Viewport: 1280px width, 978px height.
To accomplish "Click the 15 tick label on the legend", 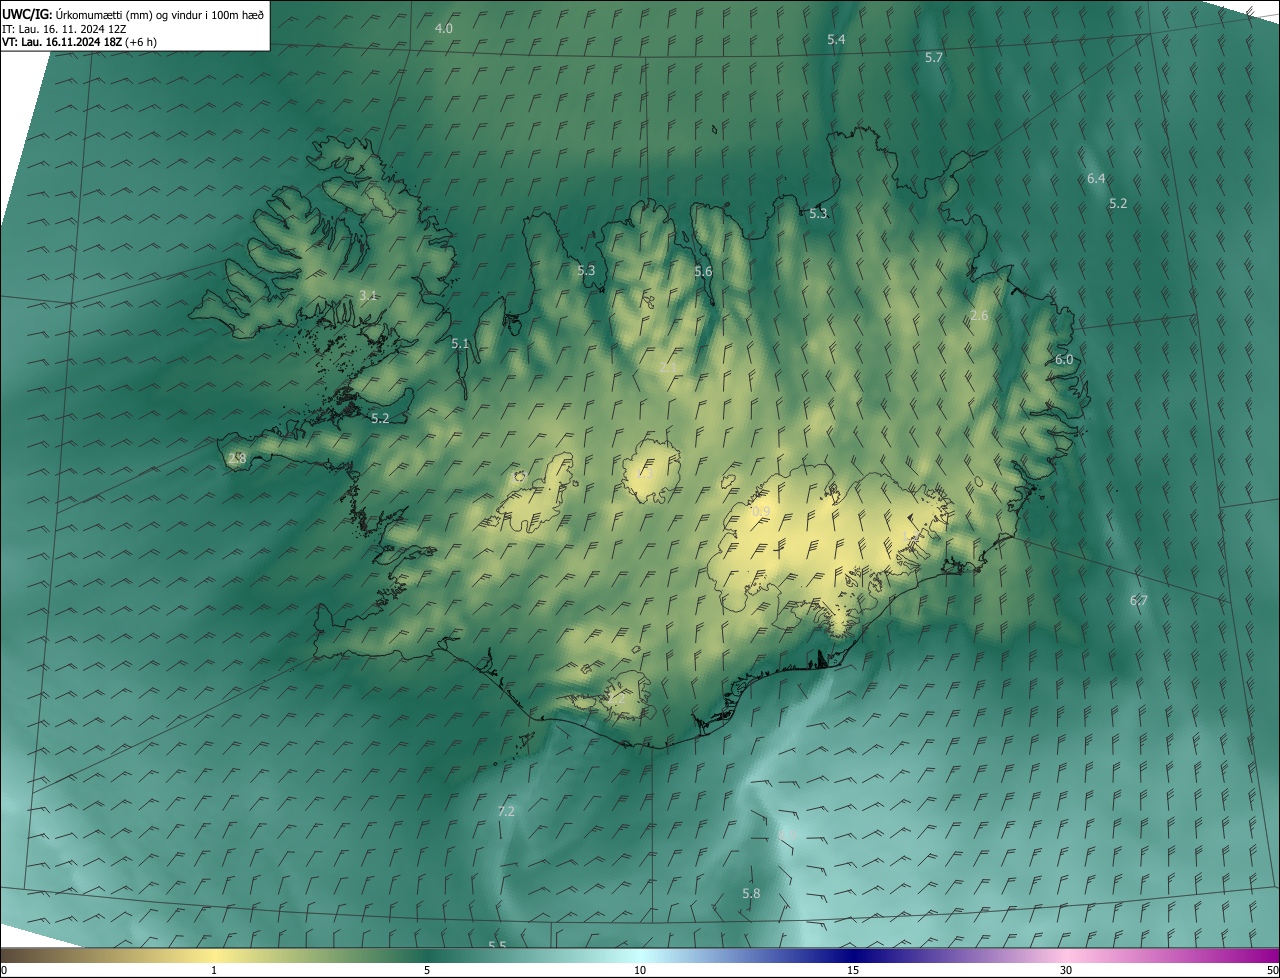I will pos(853,970).
